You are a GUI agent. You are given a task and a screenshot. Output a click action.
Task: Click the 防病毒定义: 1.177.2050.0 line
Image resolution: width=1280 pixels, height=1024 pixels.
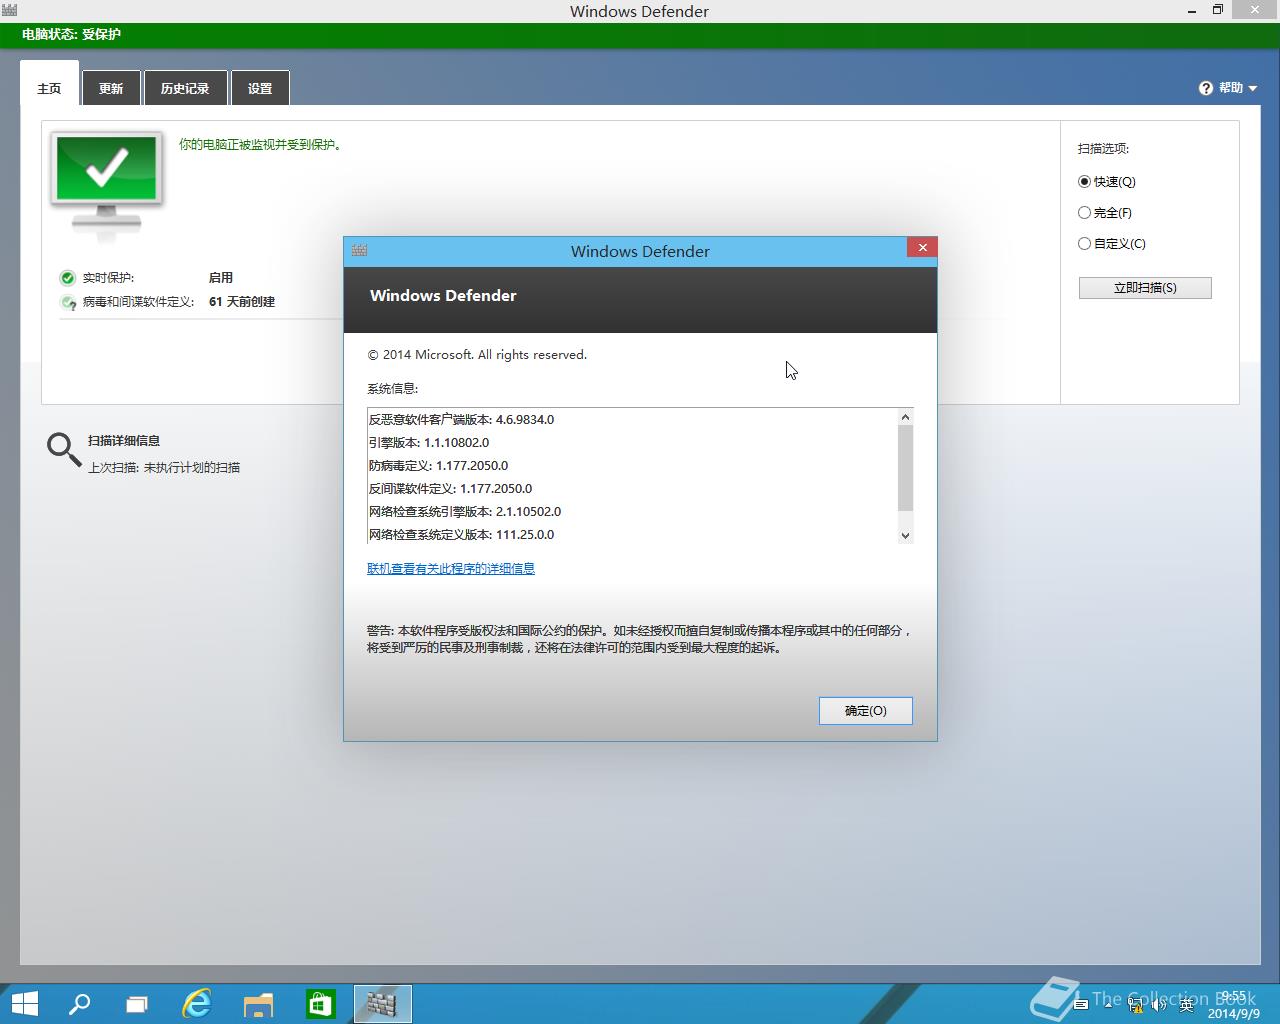coord(438,466)
